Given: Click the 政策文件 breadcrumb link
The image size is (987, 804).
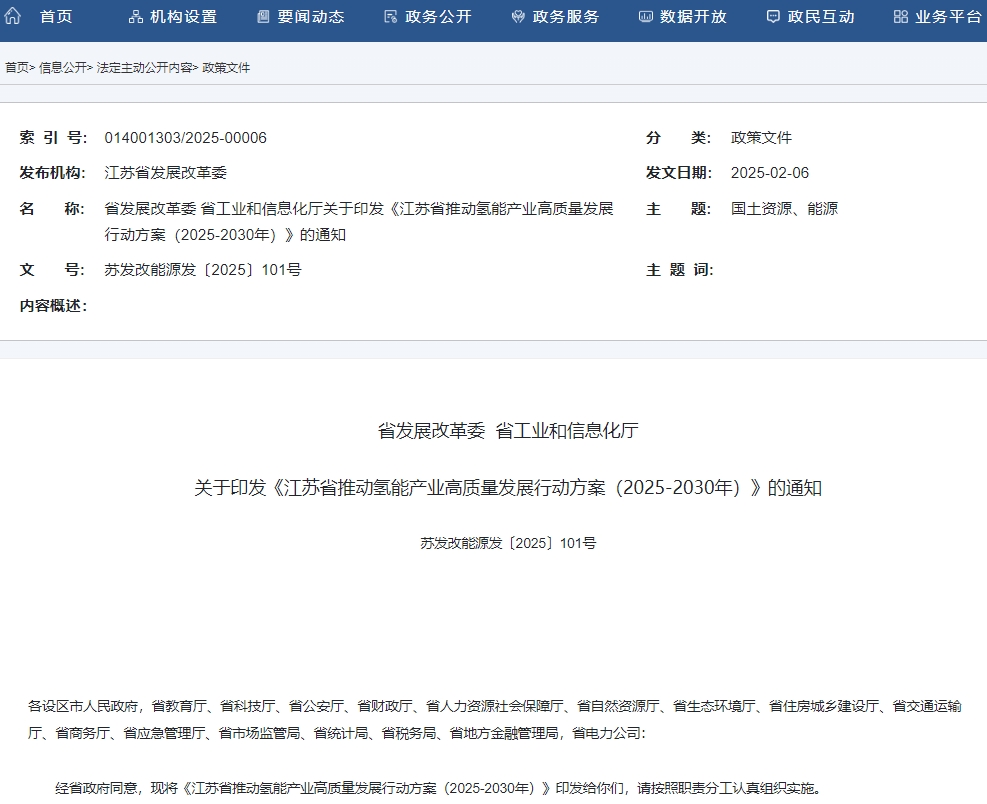Looking at the screenshot, I should pos(226,67).
